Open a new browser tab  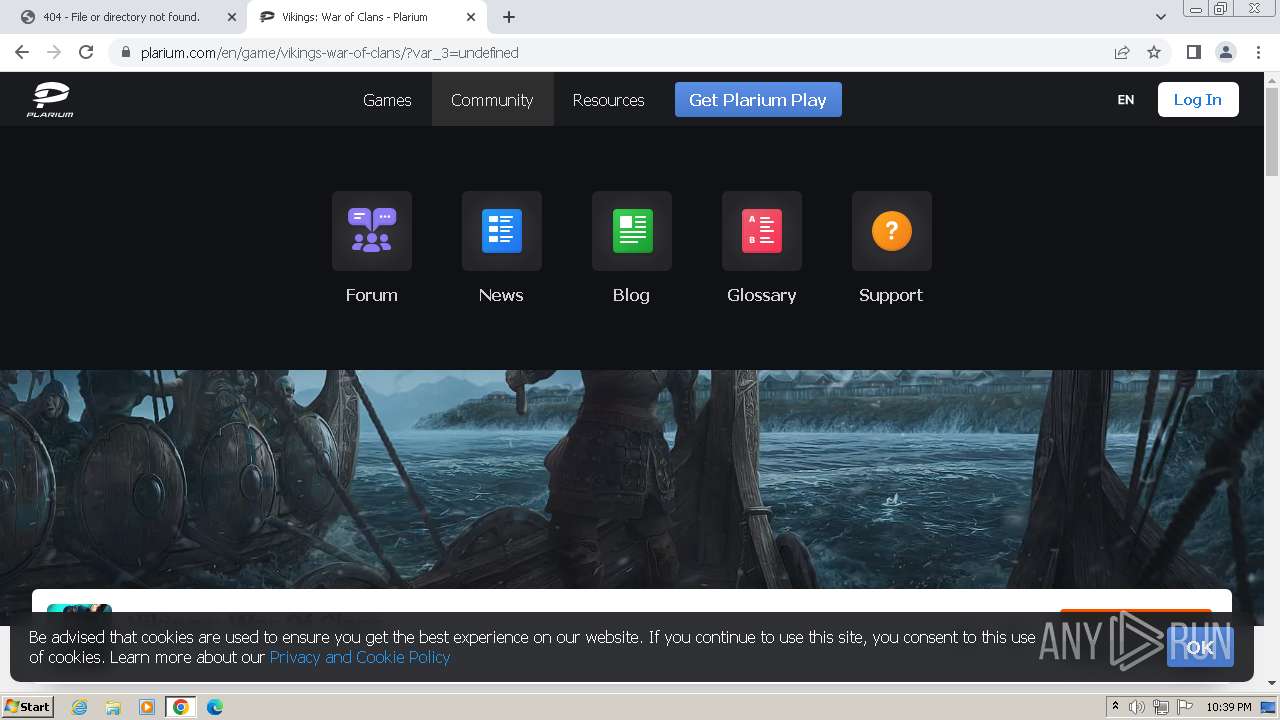(x=509, y=17)
